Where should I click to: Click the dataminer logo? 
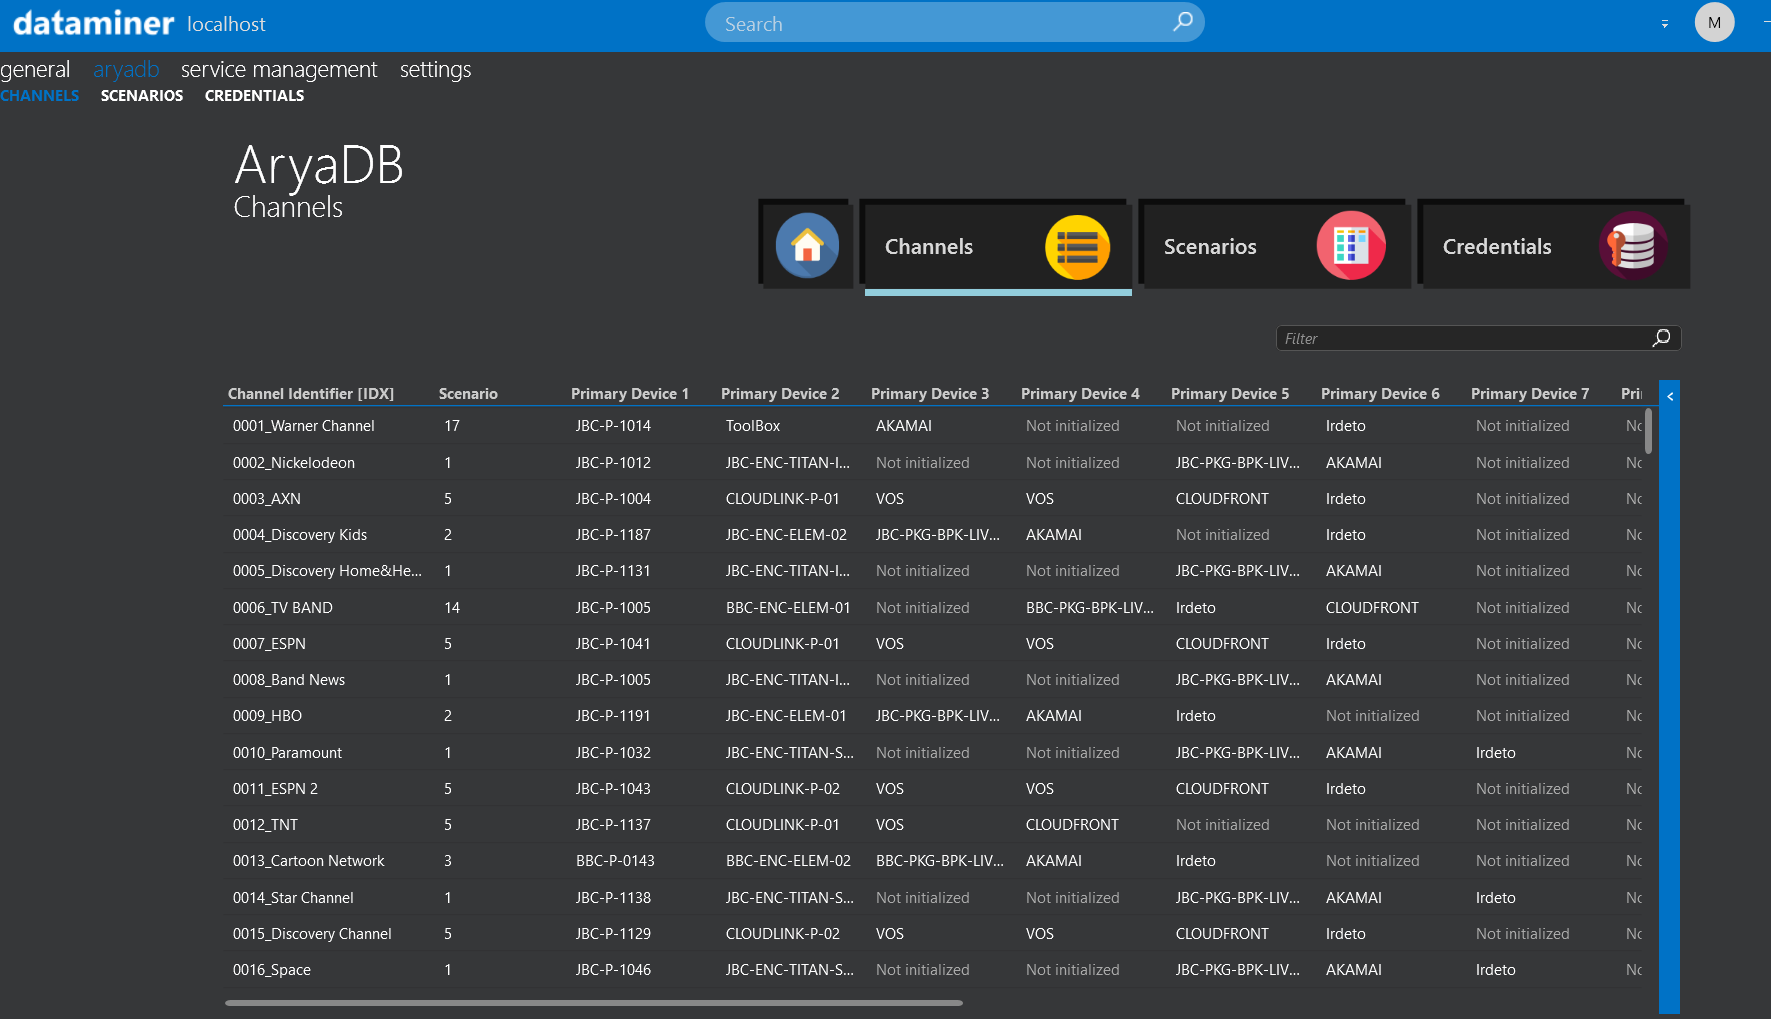pos(93,23)
